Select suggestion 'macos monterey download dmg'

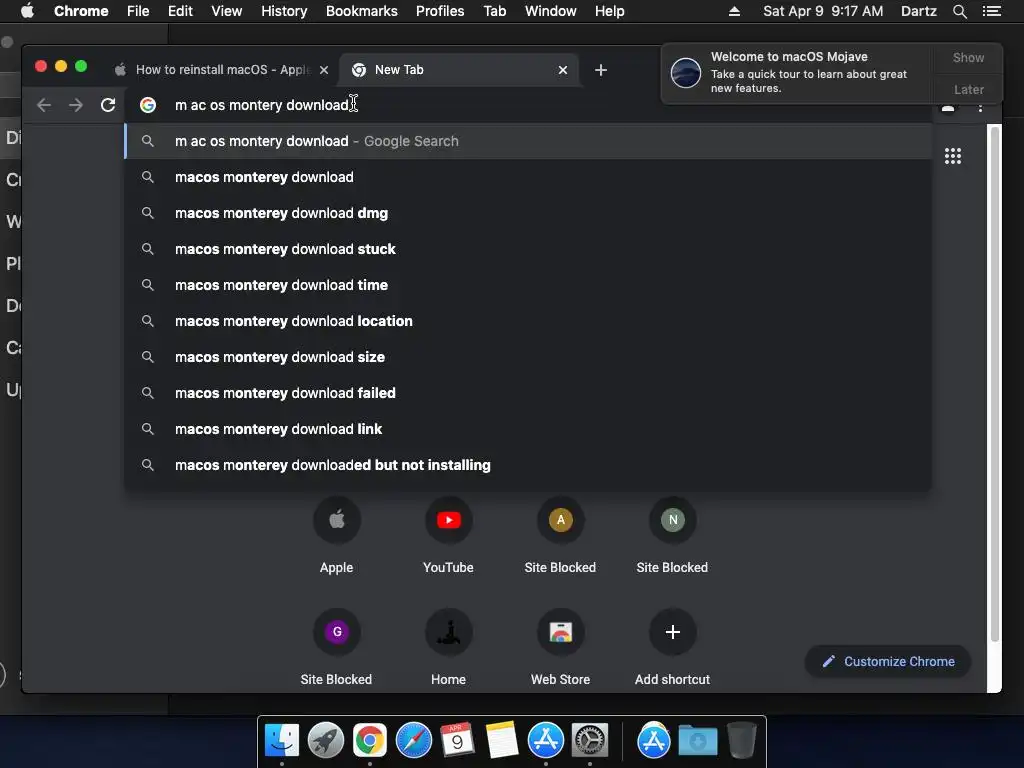click(528, 213)
